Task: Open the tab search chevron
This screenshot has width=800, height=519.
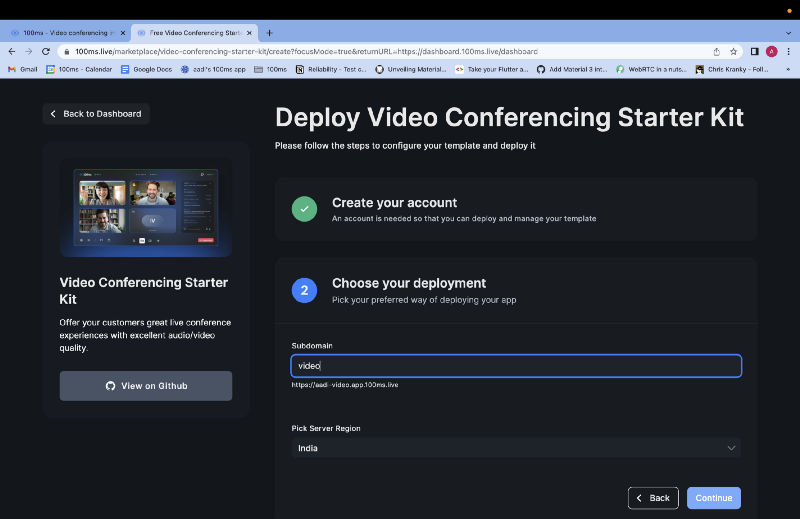Action: coord(788,33)
